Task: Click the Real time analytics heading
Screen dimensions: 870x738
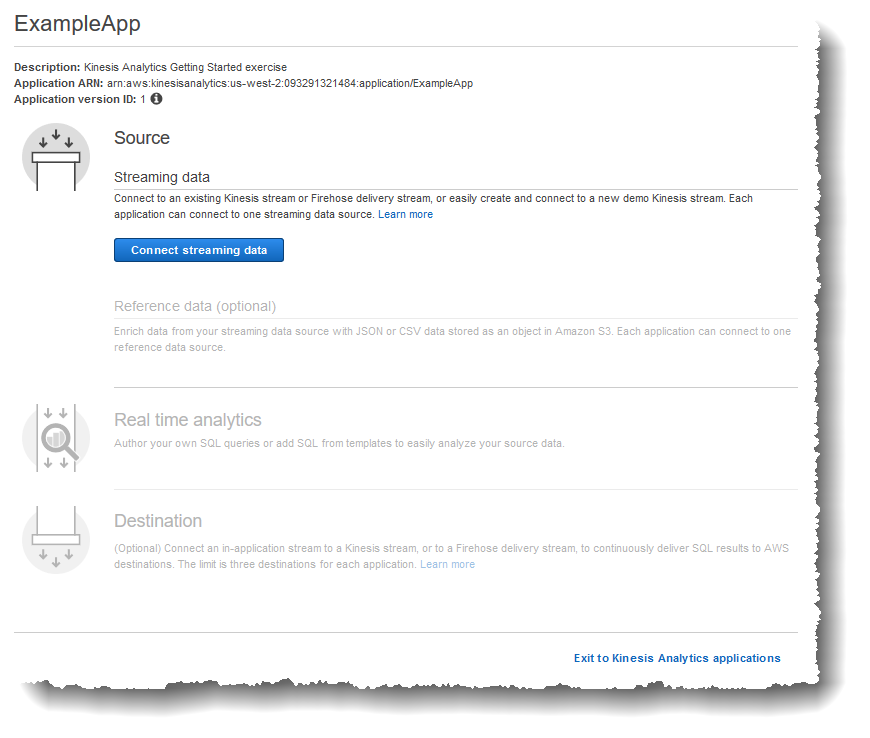Action: pos(187,420)
